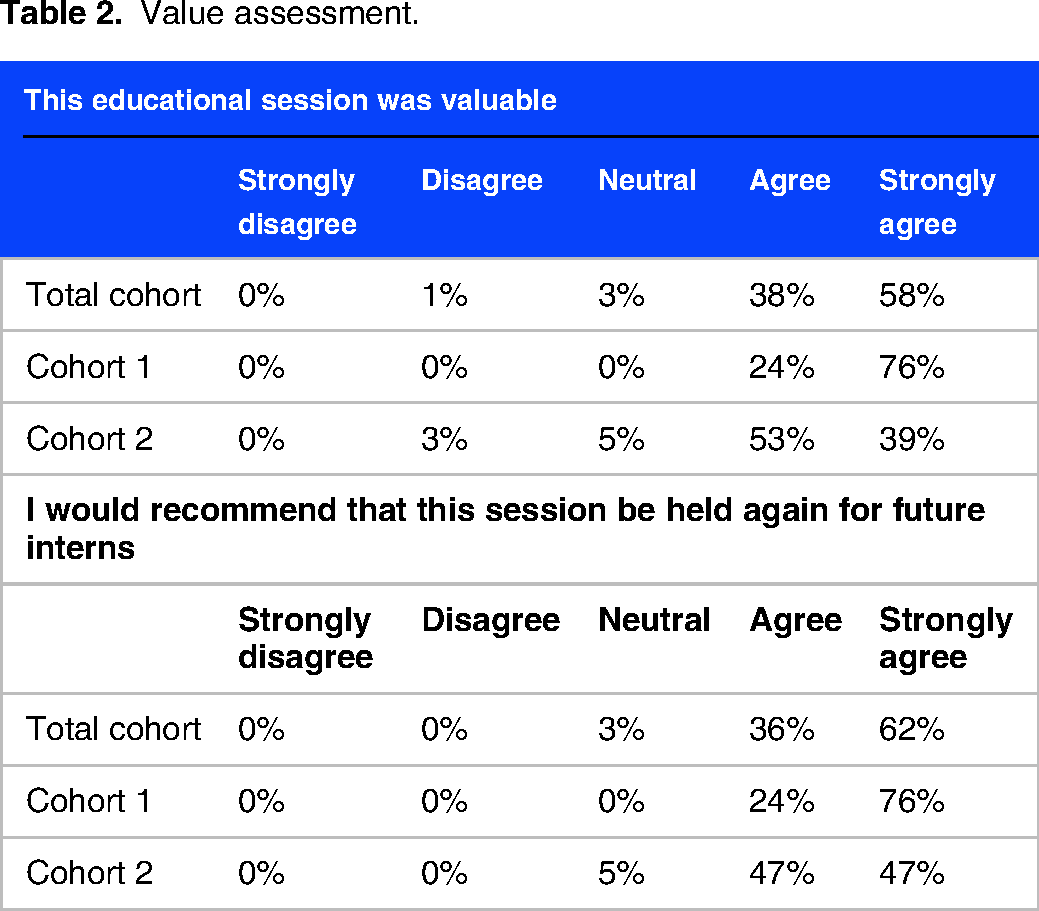The height and width of the screenshot is (911, 1039).
Task: Click the Table 2 caption title
Action: 209,13
